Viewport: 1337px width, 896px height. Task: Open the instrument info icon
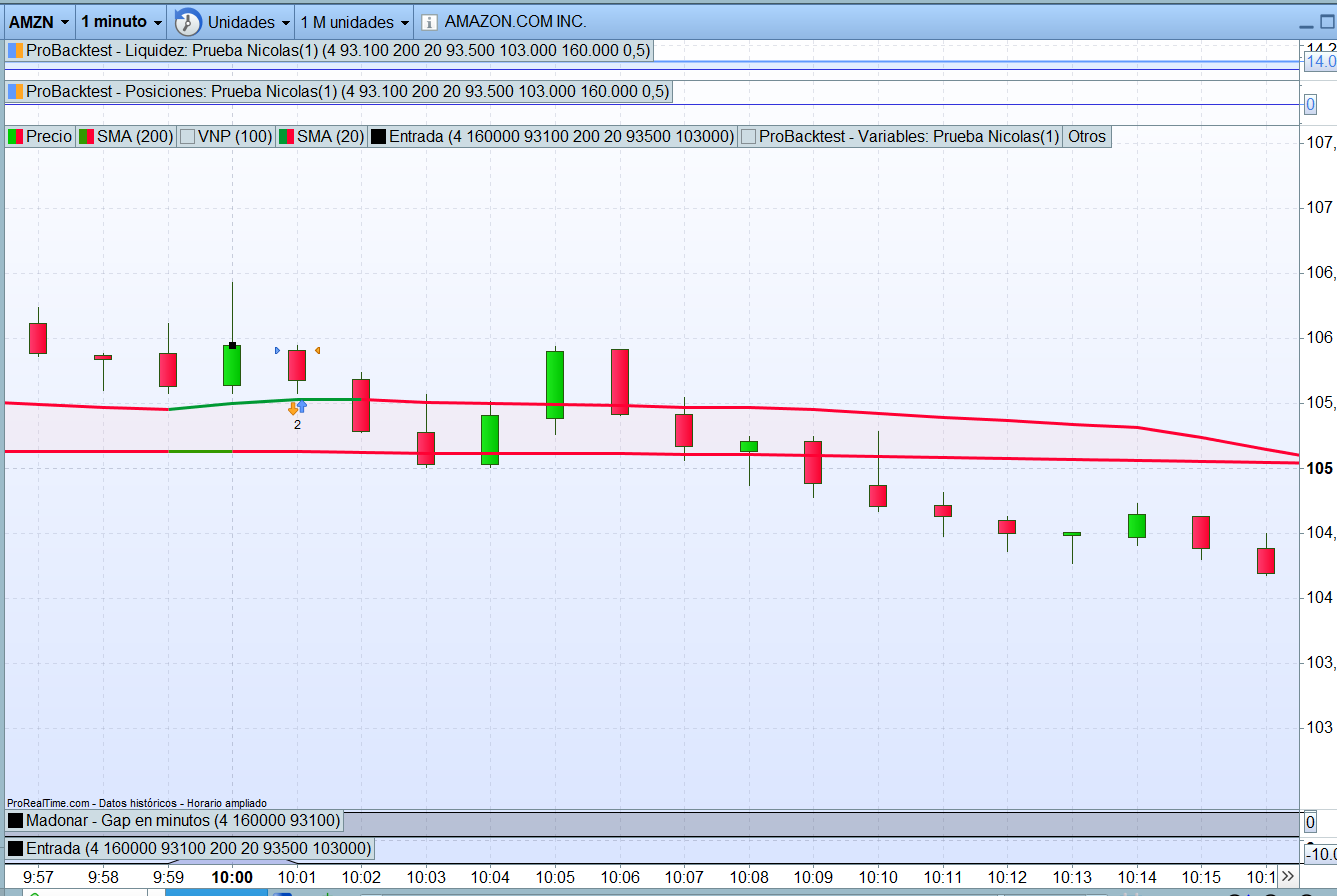(429, 22)
